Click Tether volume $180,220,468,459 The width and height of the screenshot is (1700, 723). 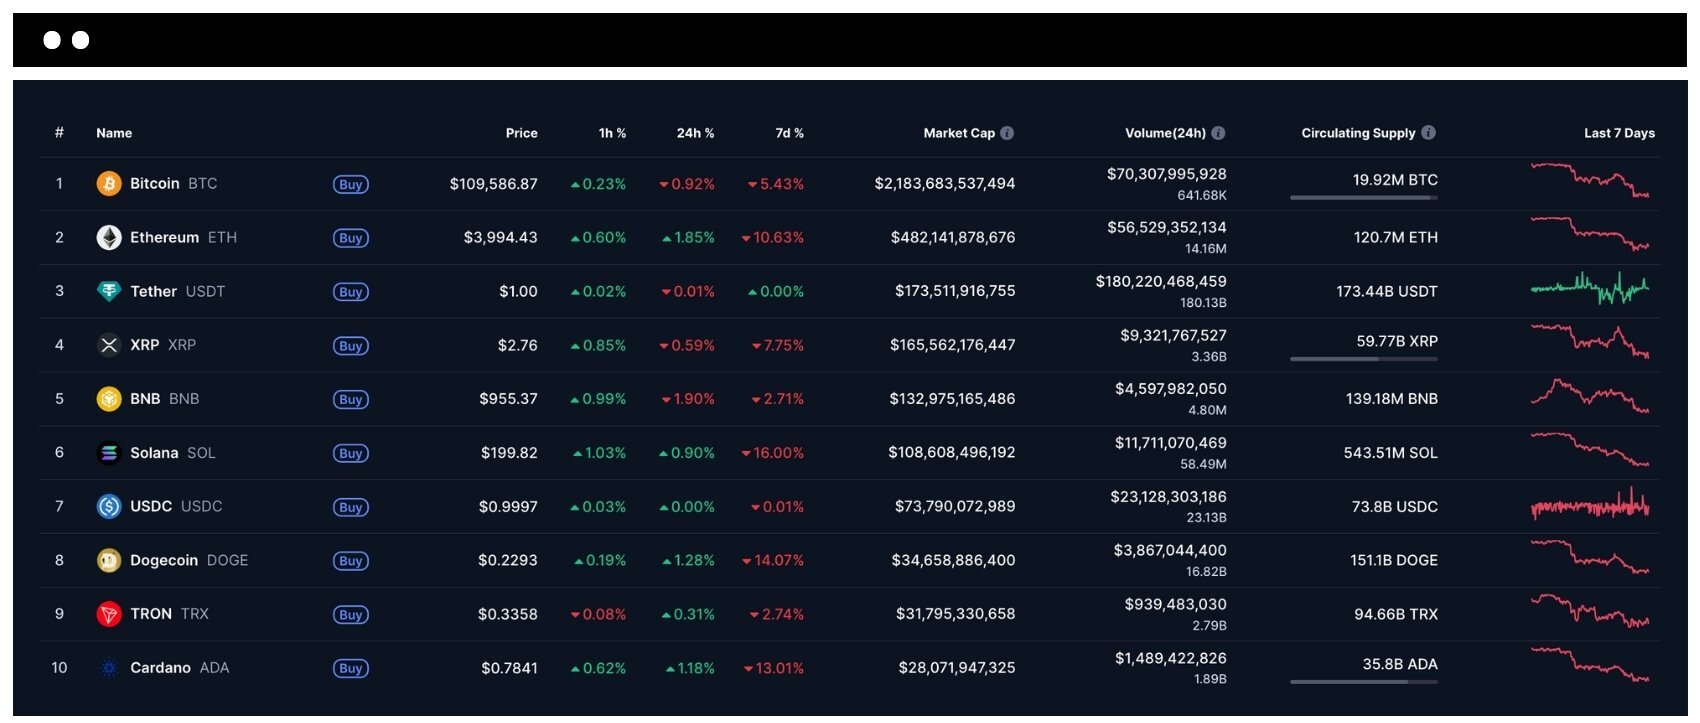pyautogui.click(x=1161, y=282)
